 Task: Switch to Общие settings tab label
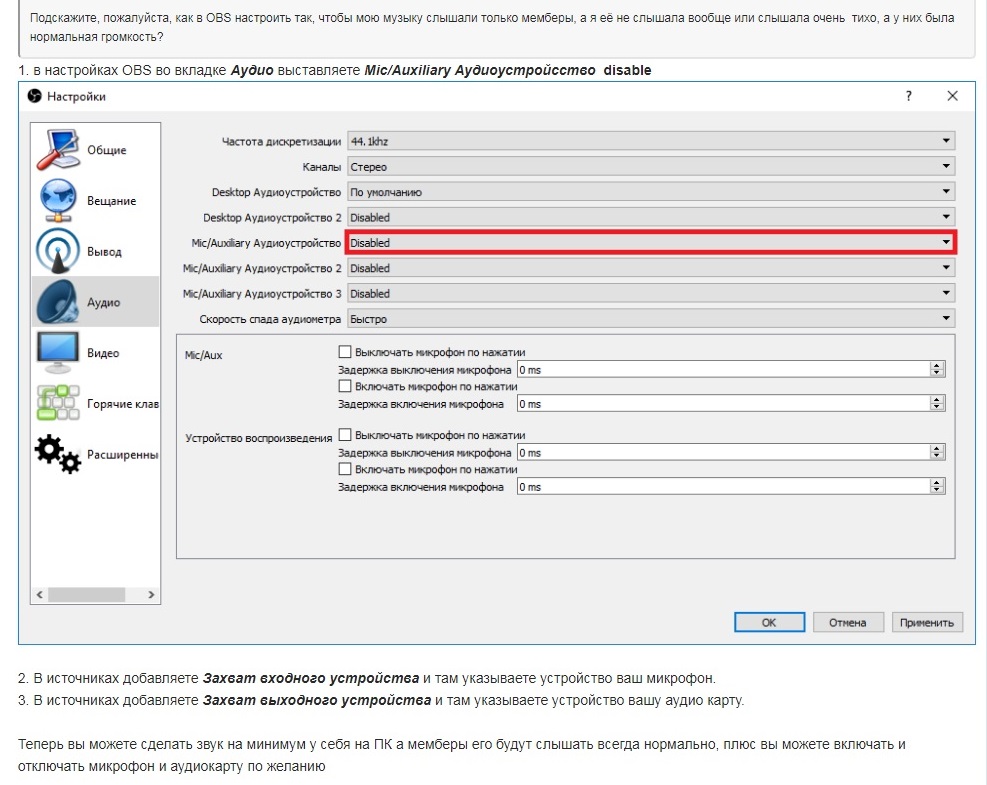106,150
